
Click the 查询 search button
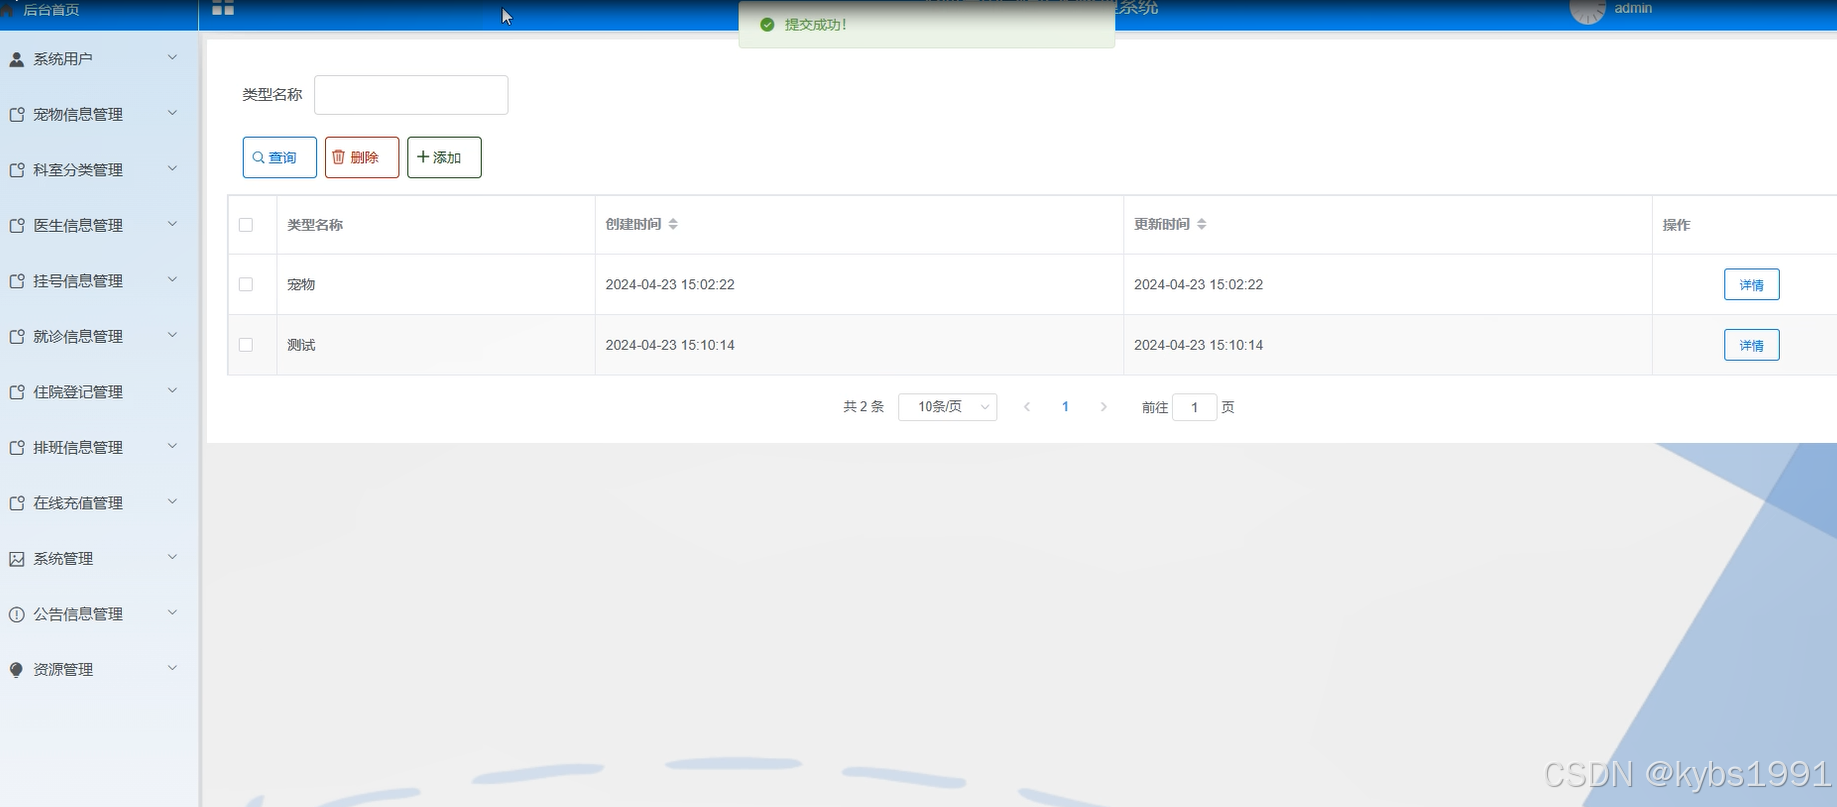280,157
